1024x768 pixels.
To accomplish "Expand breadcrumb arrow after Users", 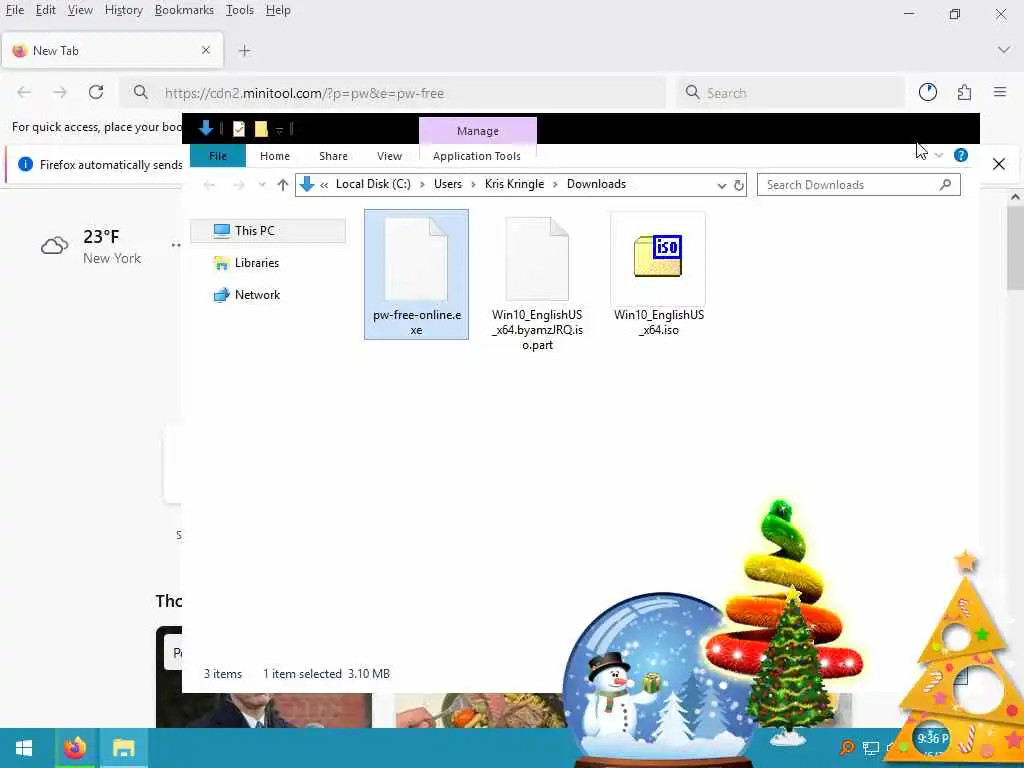I will pos(473,185).
